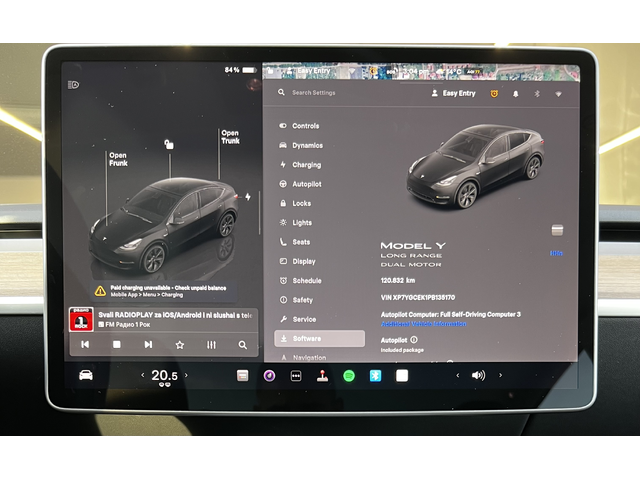Tap the Svali RADIOPLAY track title
Screen dimensions: 640x480
coord(175,315)
